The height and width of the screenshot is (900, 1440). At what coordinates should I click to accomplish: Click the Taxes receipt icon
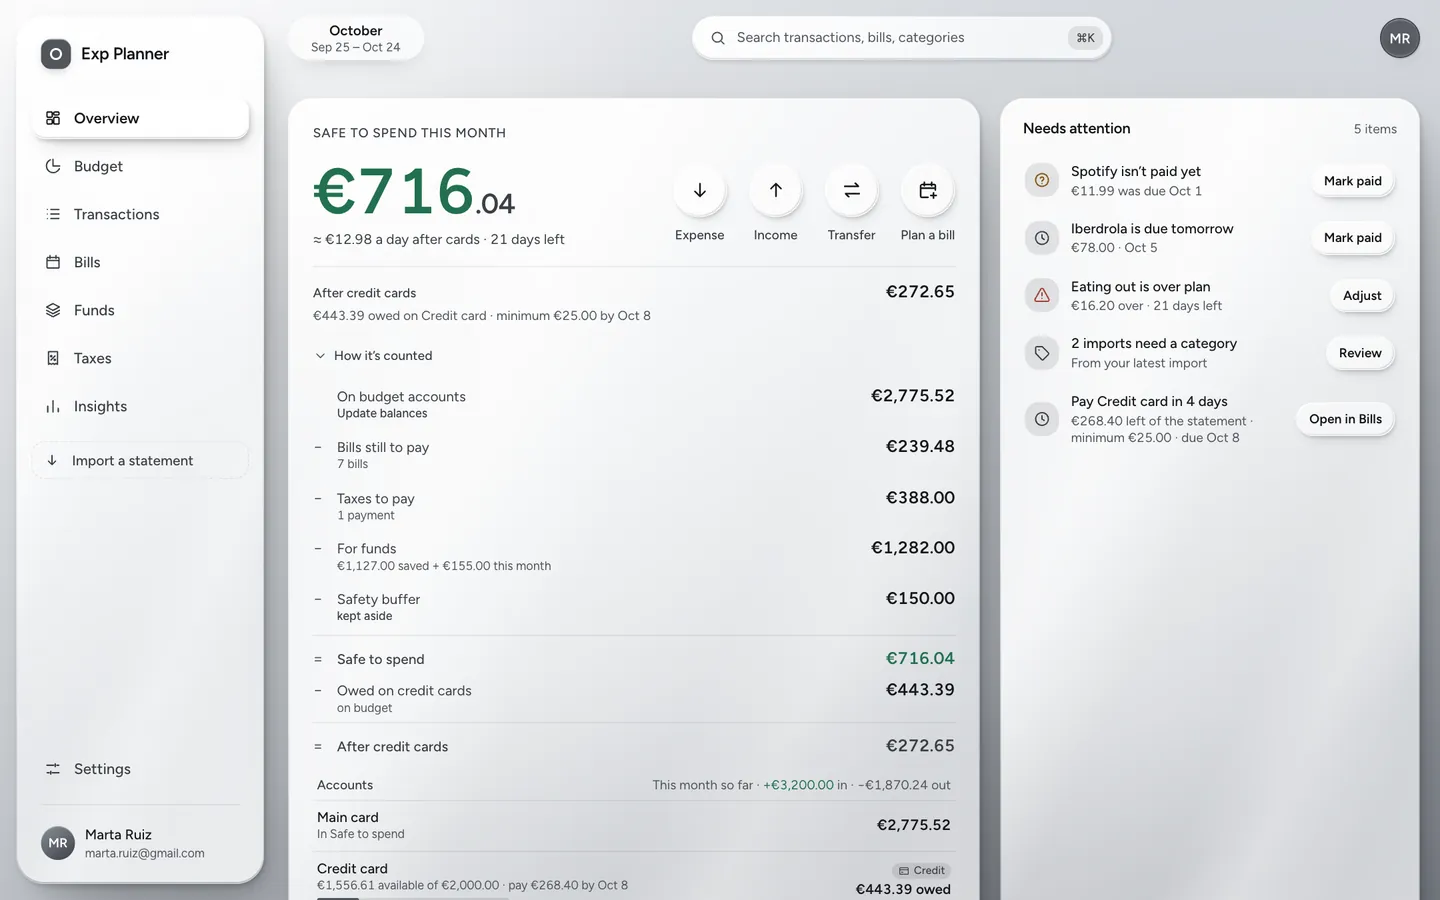click(x=53, y=358)
